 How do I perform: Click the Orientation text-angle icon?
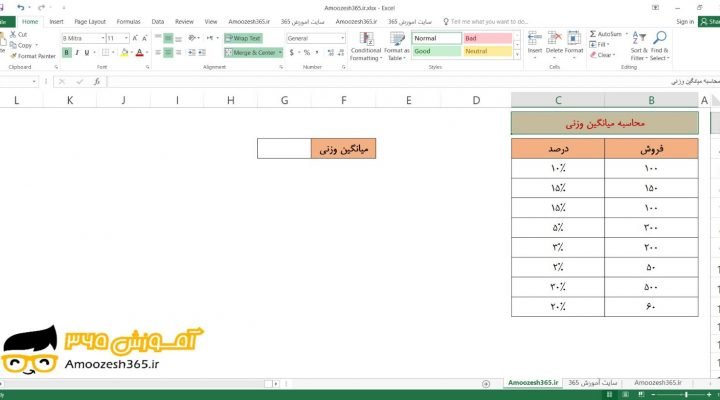(192, 38)
